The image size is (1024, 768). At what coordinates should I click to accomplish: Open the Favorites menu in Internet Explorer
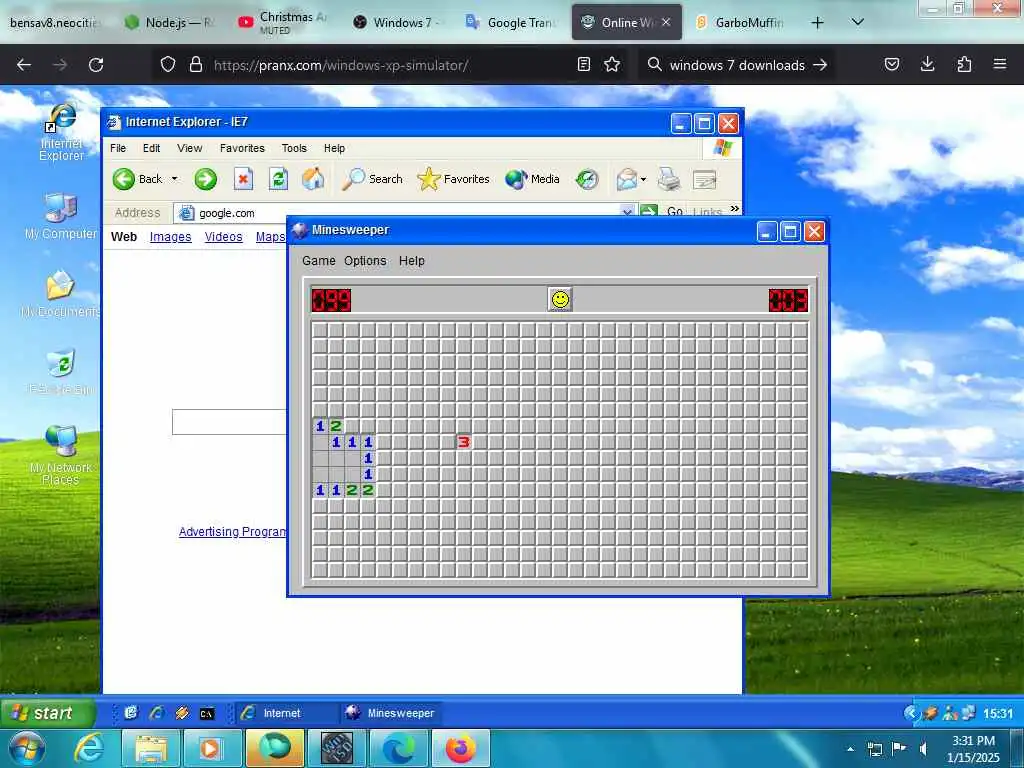[242, 148]
